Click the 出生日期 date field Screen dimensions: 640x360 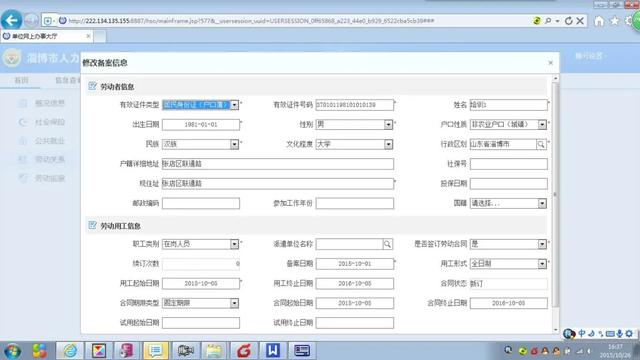click(x=201, y=124)
